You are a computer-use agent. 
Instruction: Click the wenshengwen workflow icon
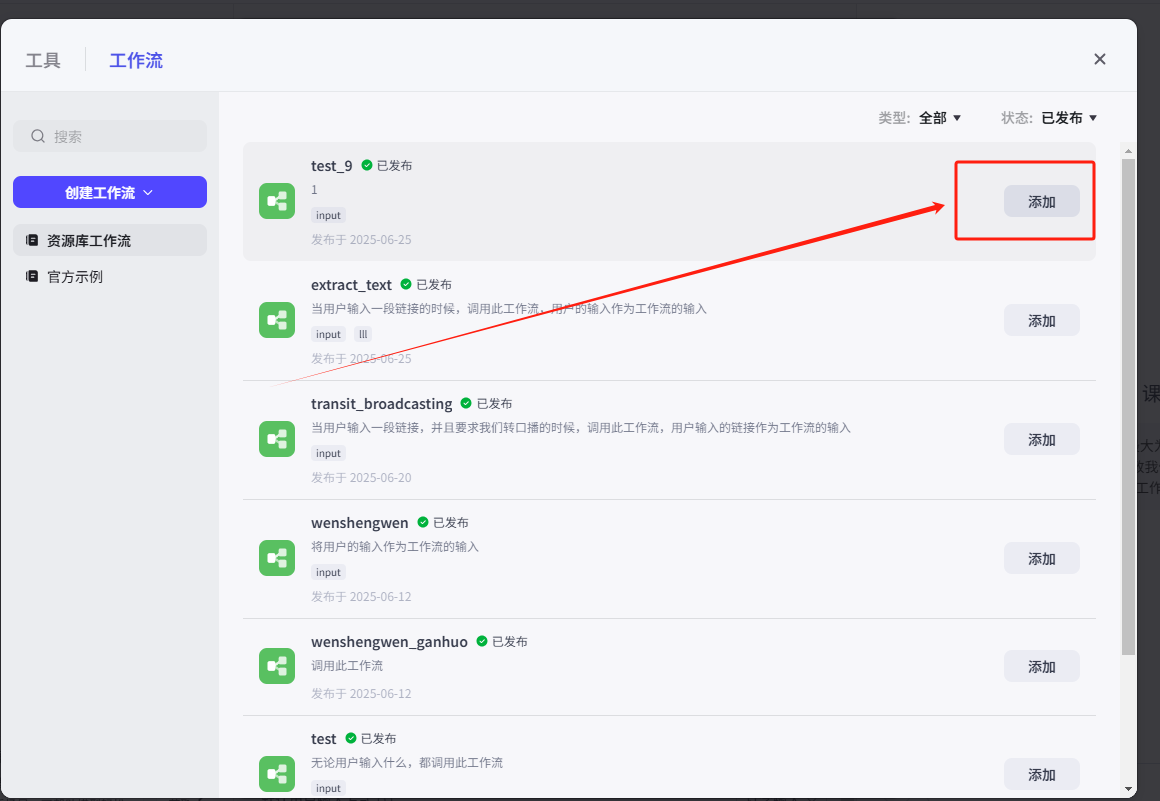click(x=277, y=558)
